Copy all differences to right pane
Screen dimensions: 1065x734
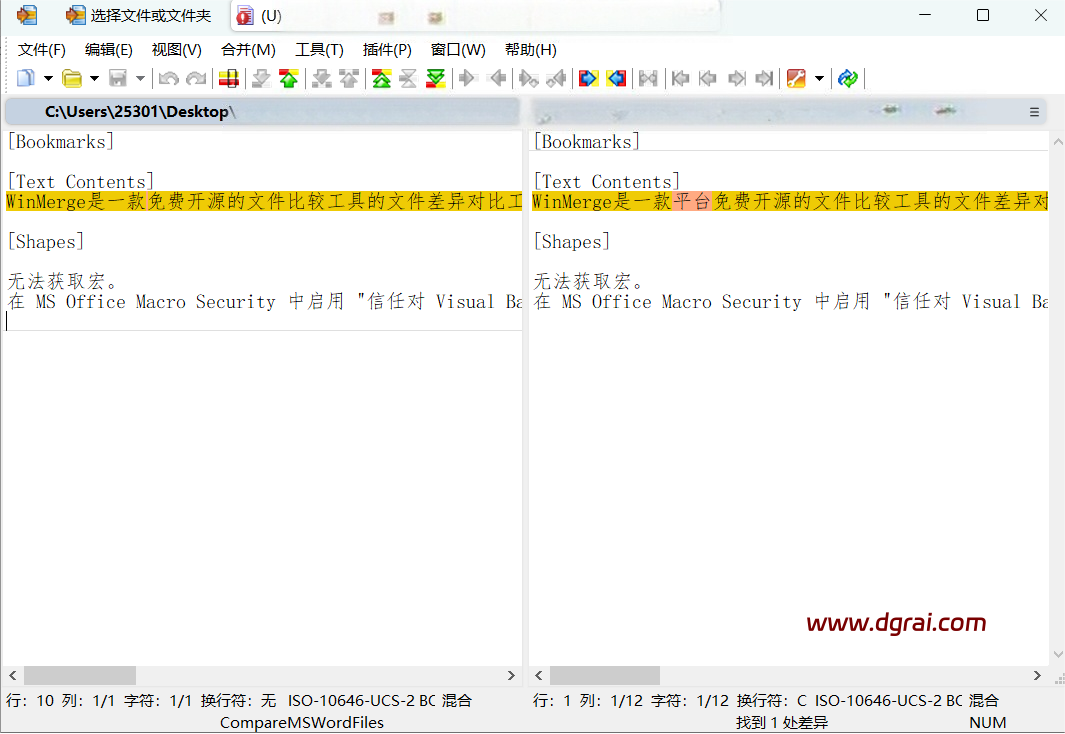(588, 78)
